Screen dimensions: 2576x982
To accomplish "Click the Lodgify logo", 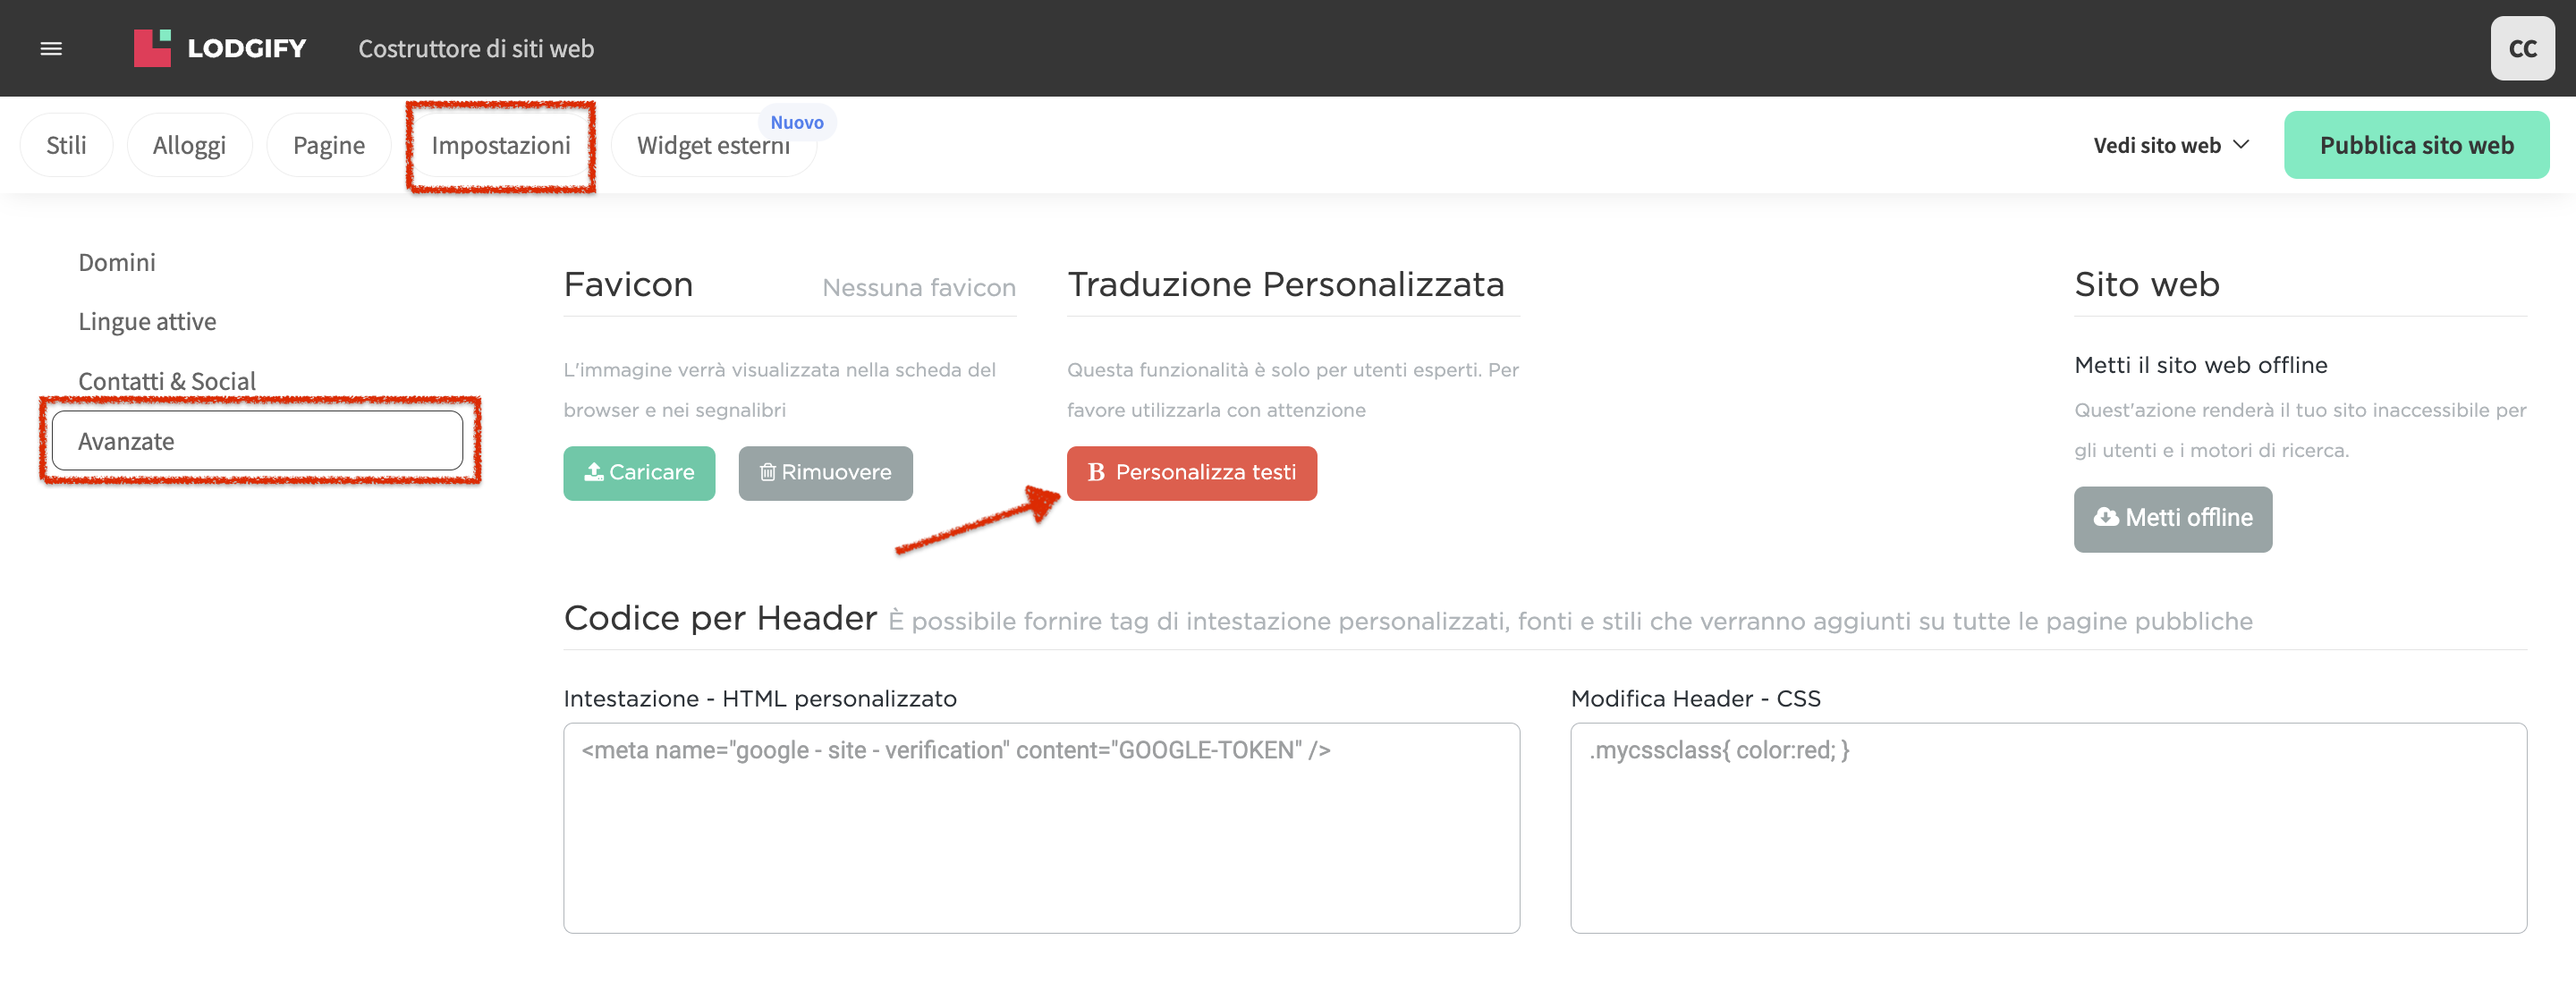I will coord(220,48).
